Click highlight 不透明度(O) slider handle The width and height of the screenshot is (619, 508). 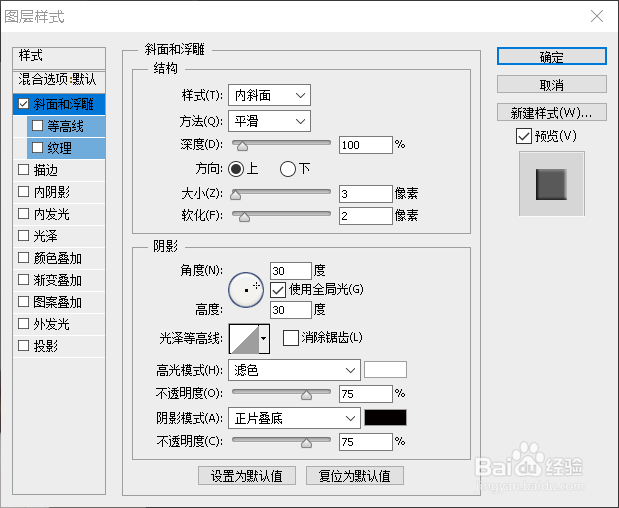point(306,395)
